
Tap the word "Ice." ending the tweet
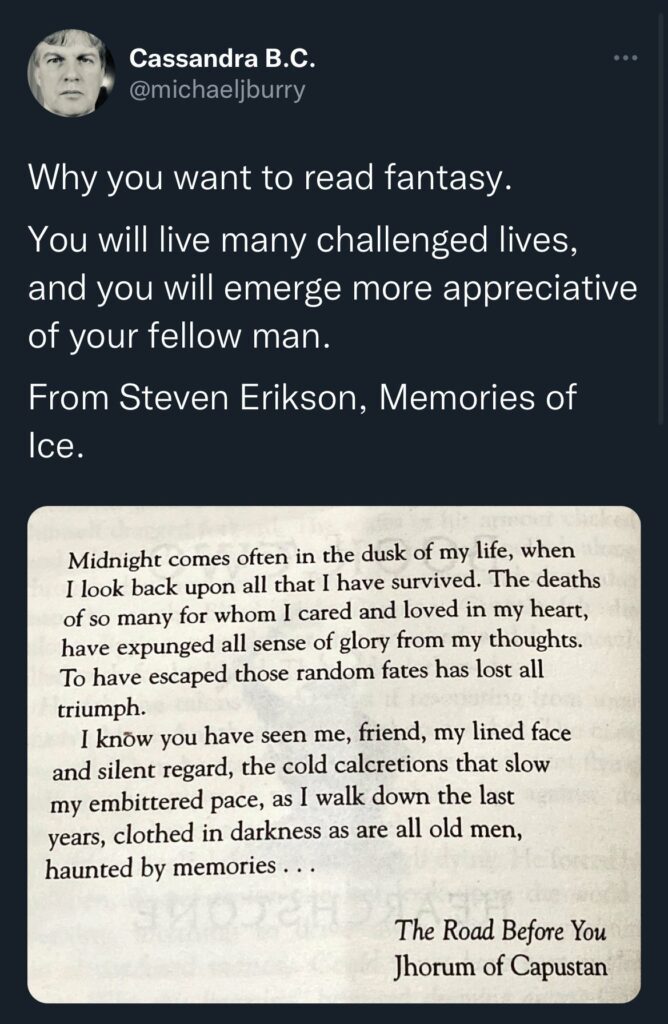click(x=56, y=445)
